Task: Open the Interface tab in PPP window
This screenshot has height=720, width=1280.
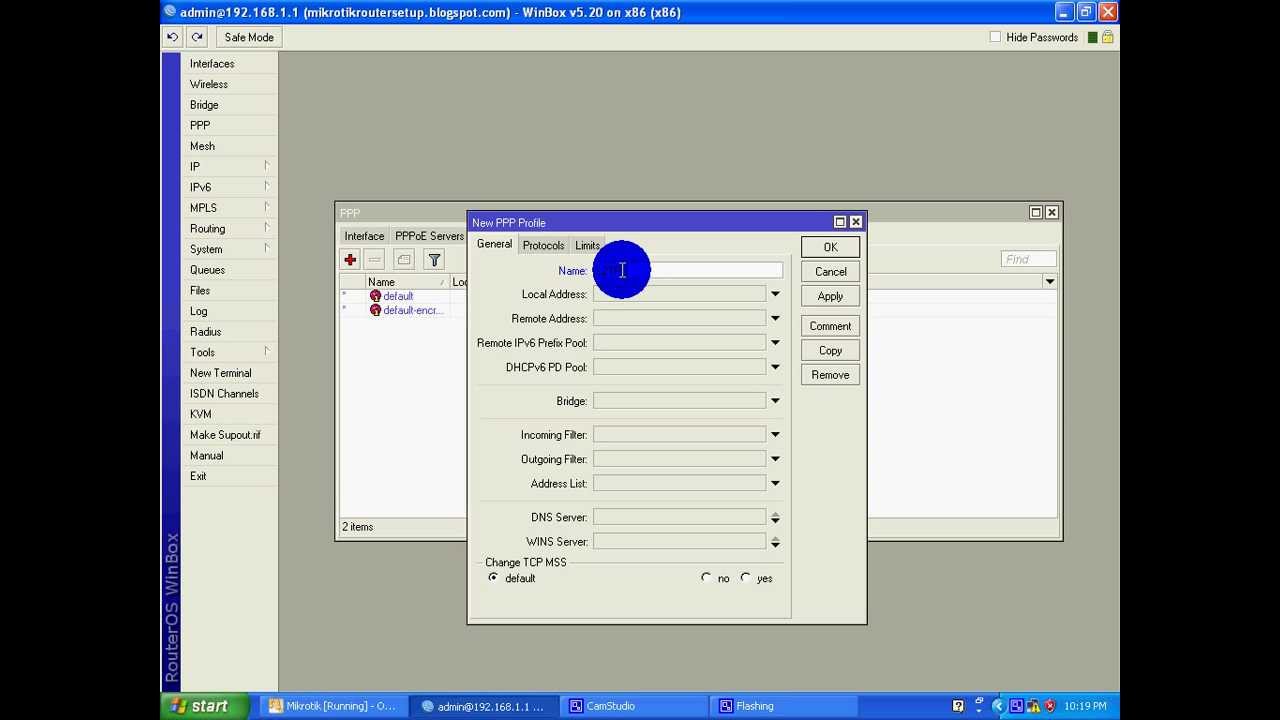Action: (x=364, y=236)
